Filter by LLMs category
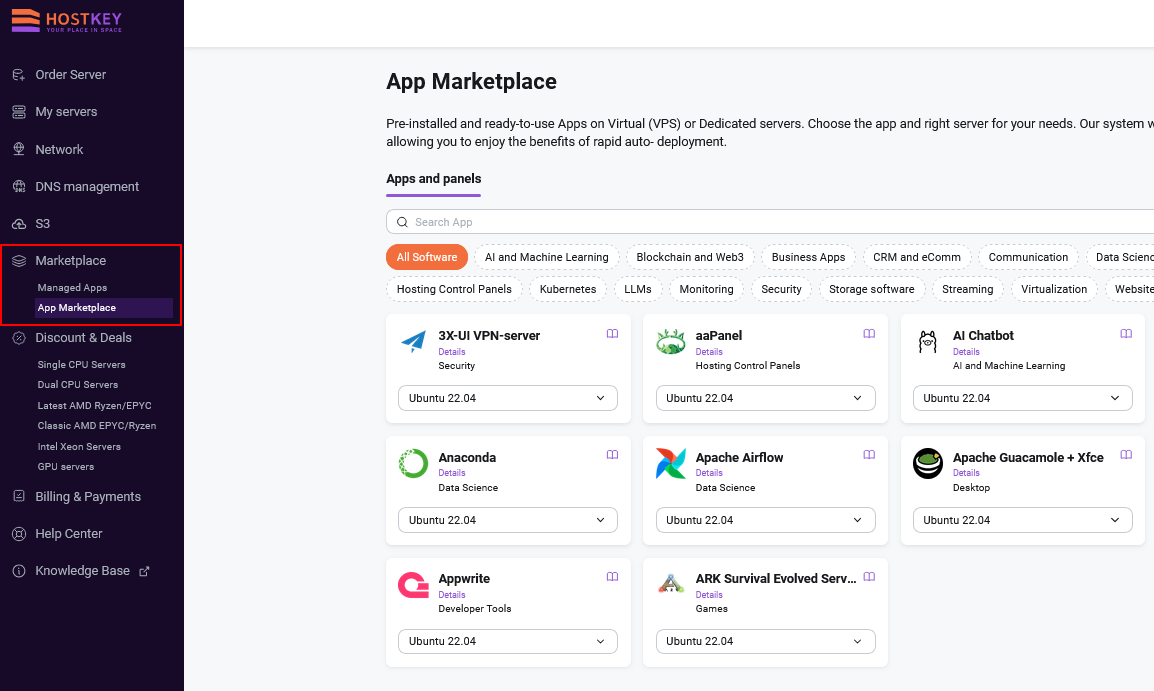1154x691 pixels. pyautogui.click(x=638, y=289)
